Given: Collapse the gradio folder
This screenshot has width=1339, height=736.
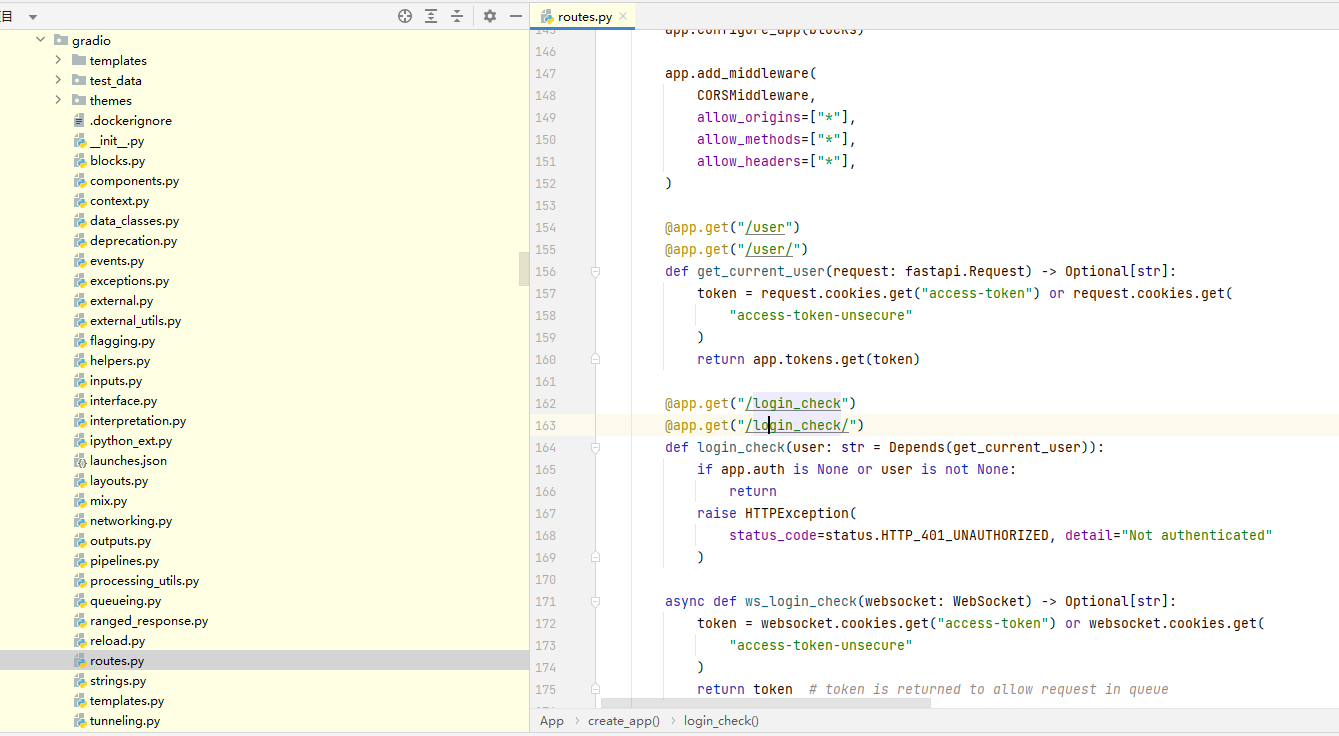Looking at the screenshot, I should pos(41,41).
